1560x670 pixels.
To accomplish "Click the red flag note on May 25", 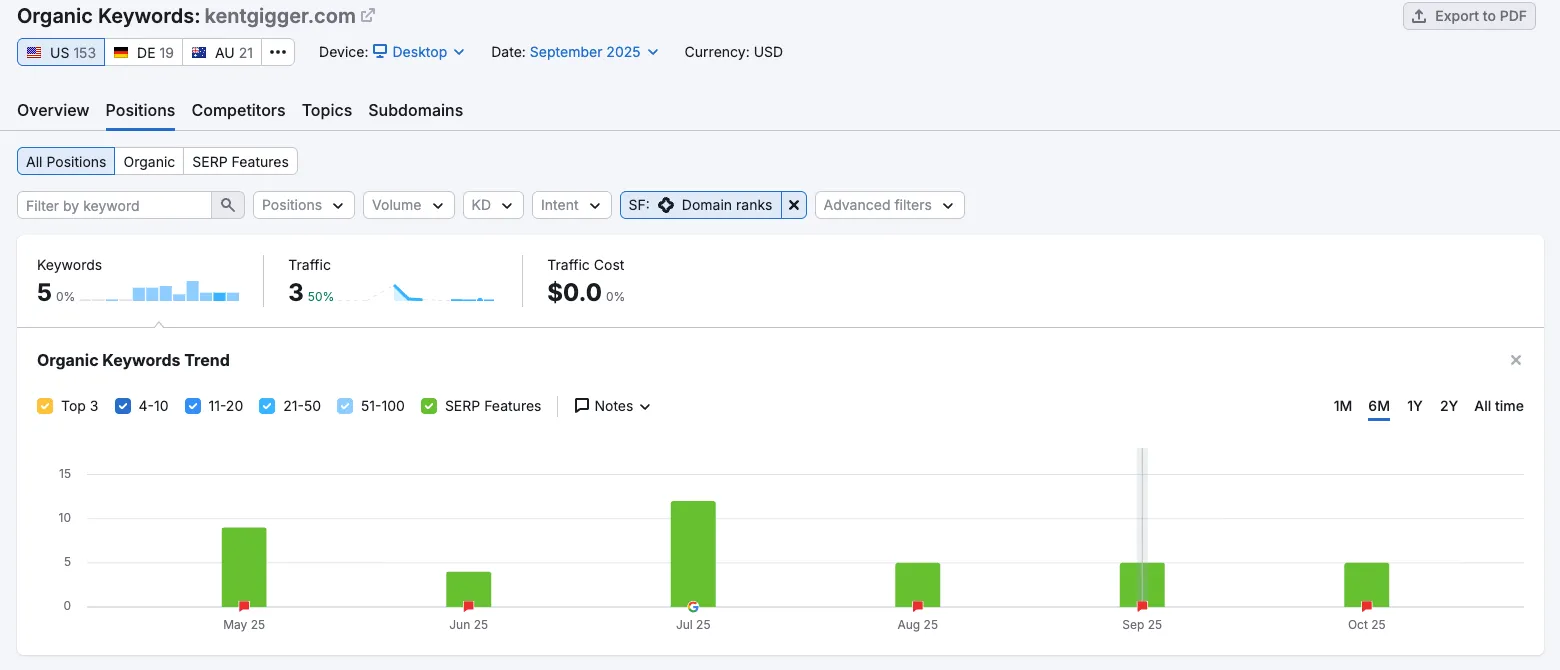I will click(x=244, y=606).
